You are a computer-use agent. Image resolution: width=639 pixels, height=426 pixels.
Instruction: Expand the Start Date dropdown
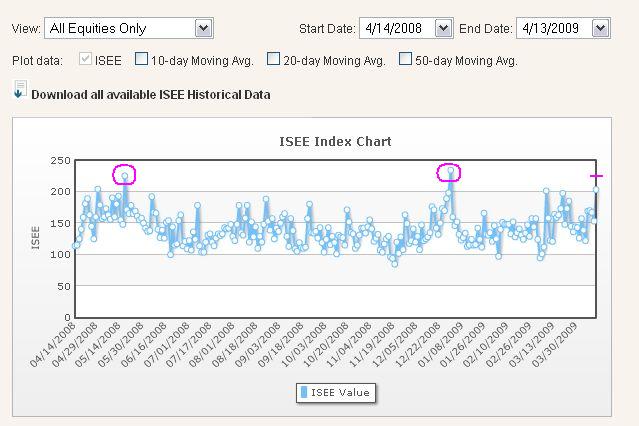[x=444, y=29]
